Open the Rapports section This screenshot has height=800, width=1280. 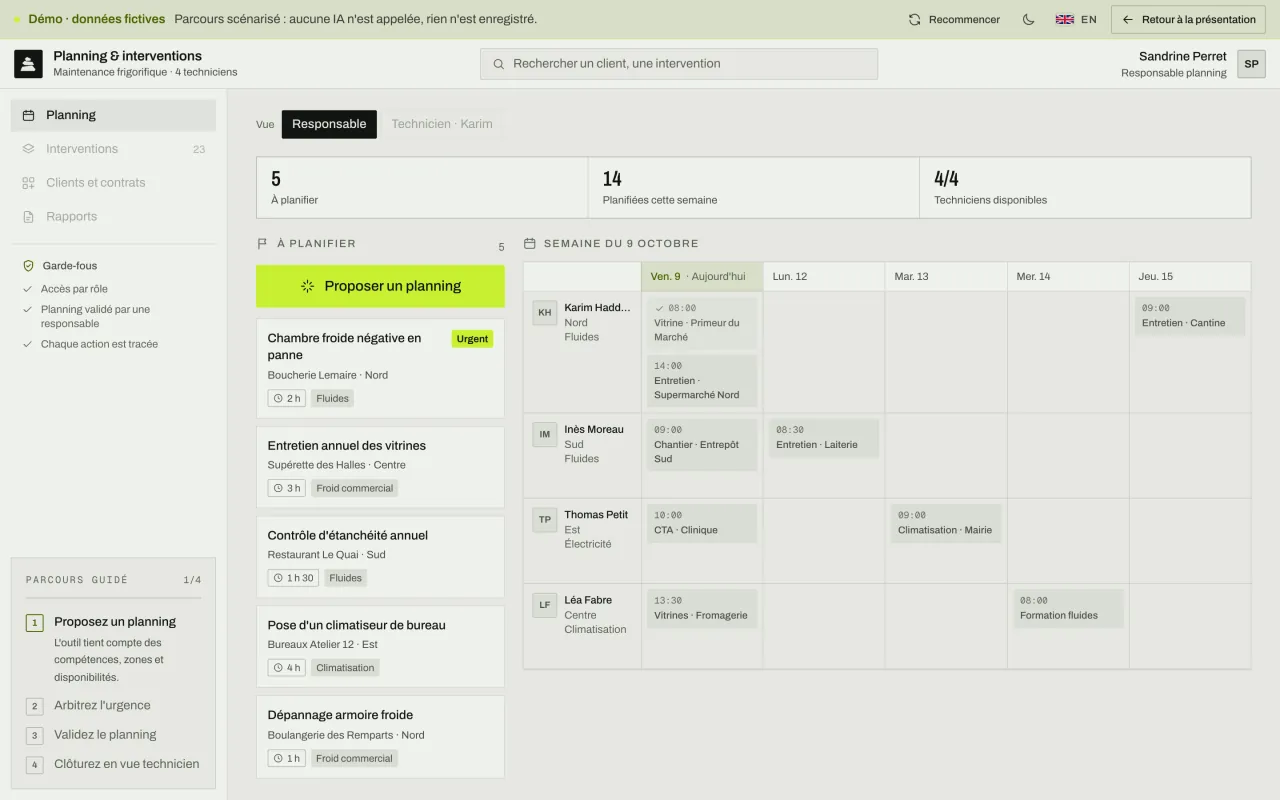[113, 217]
